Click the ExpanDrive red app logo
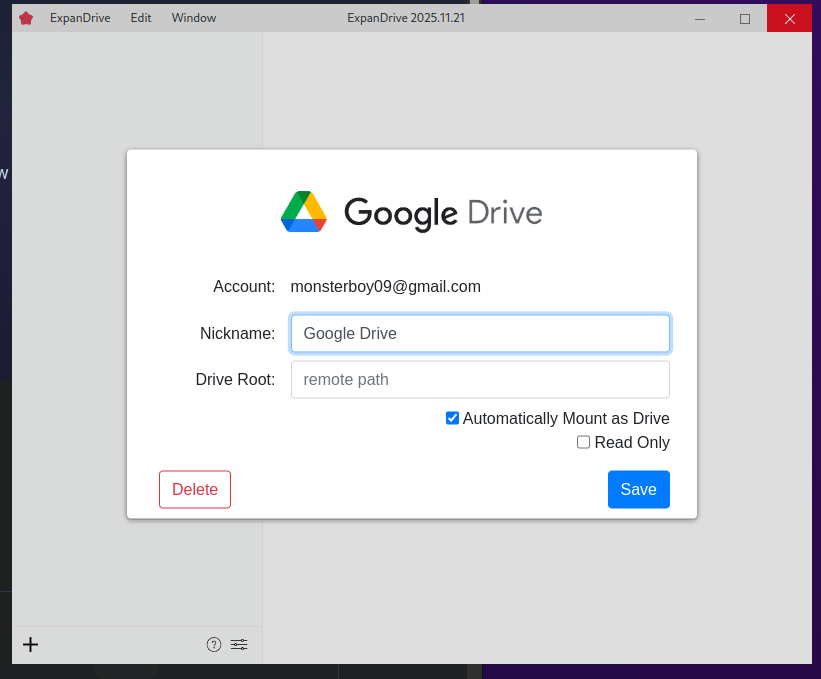The width and height of the screenshot is (821, 679). point(26,18)
